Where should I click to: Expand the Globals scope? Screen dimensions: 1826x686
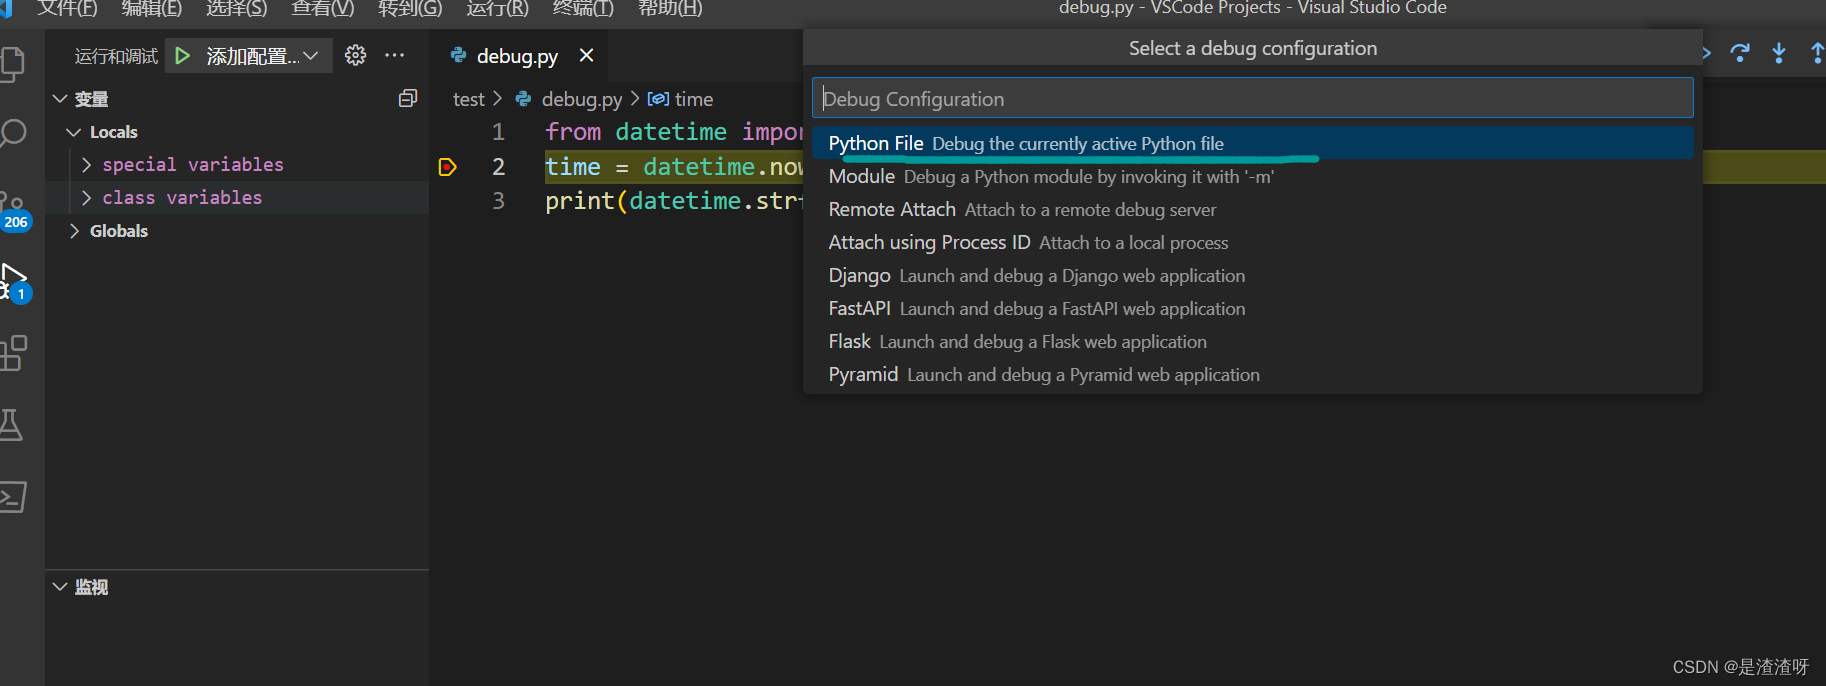coord(75,231)
